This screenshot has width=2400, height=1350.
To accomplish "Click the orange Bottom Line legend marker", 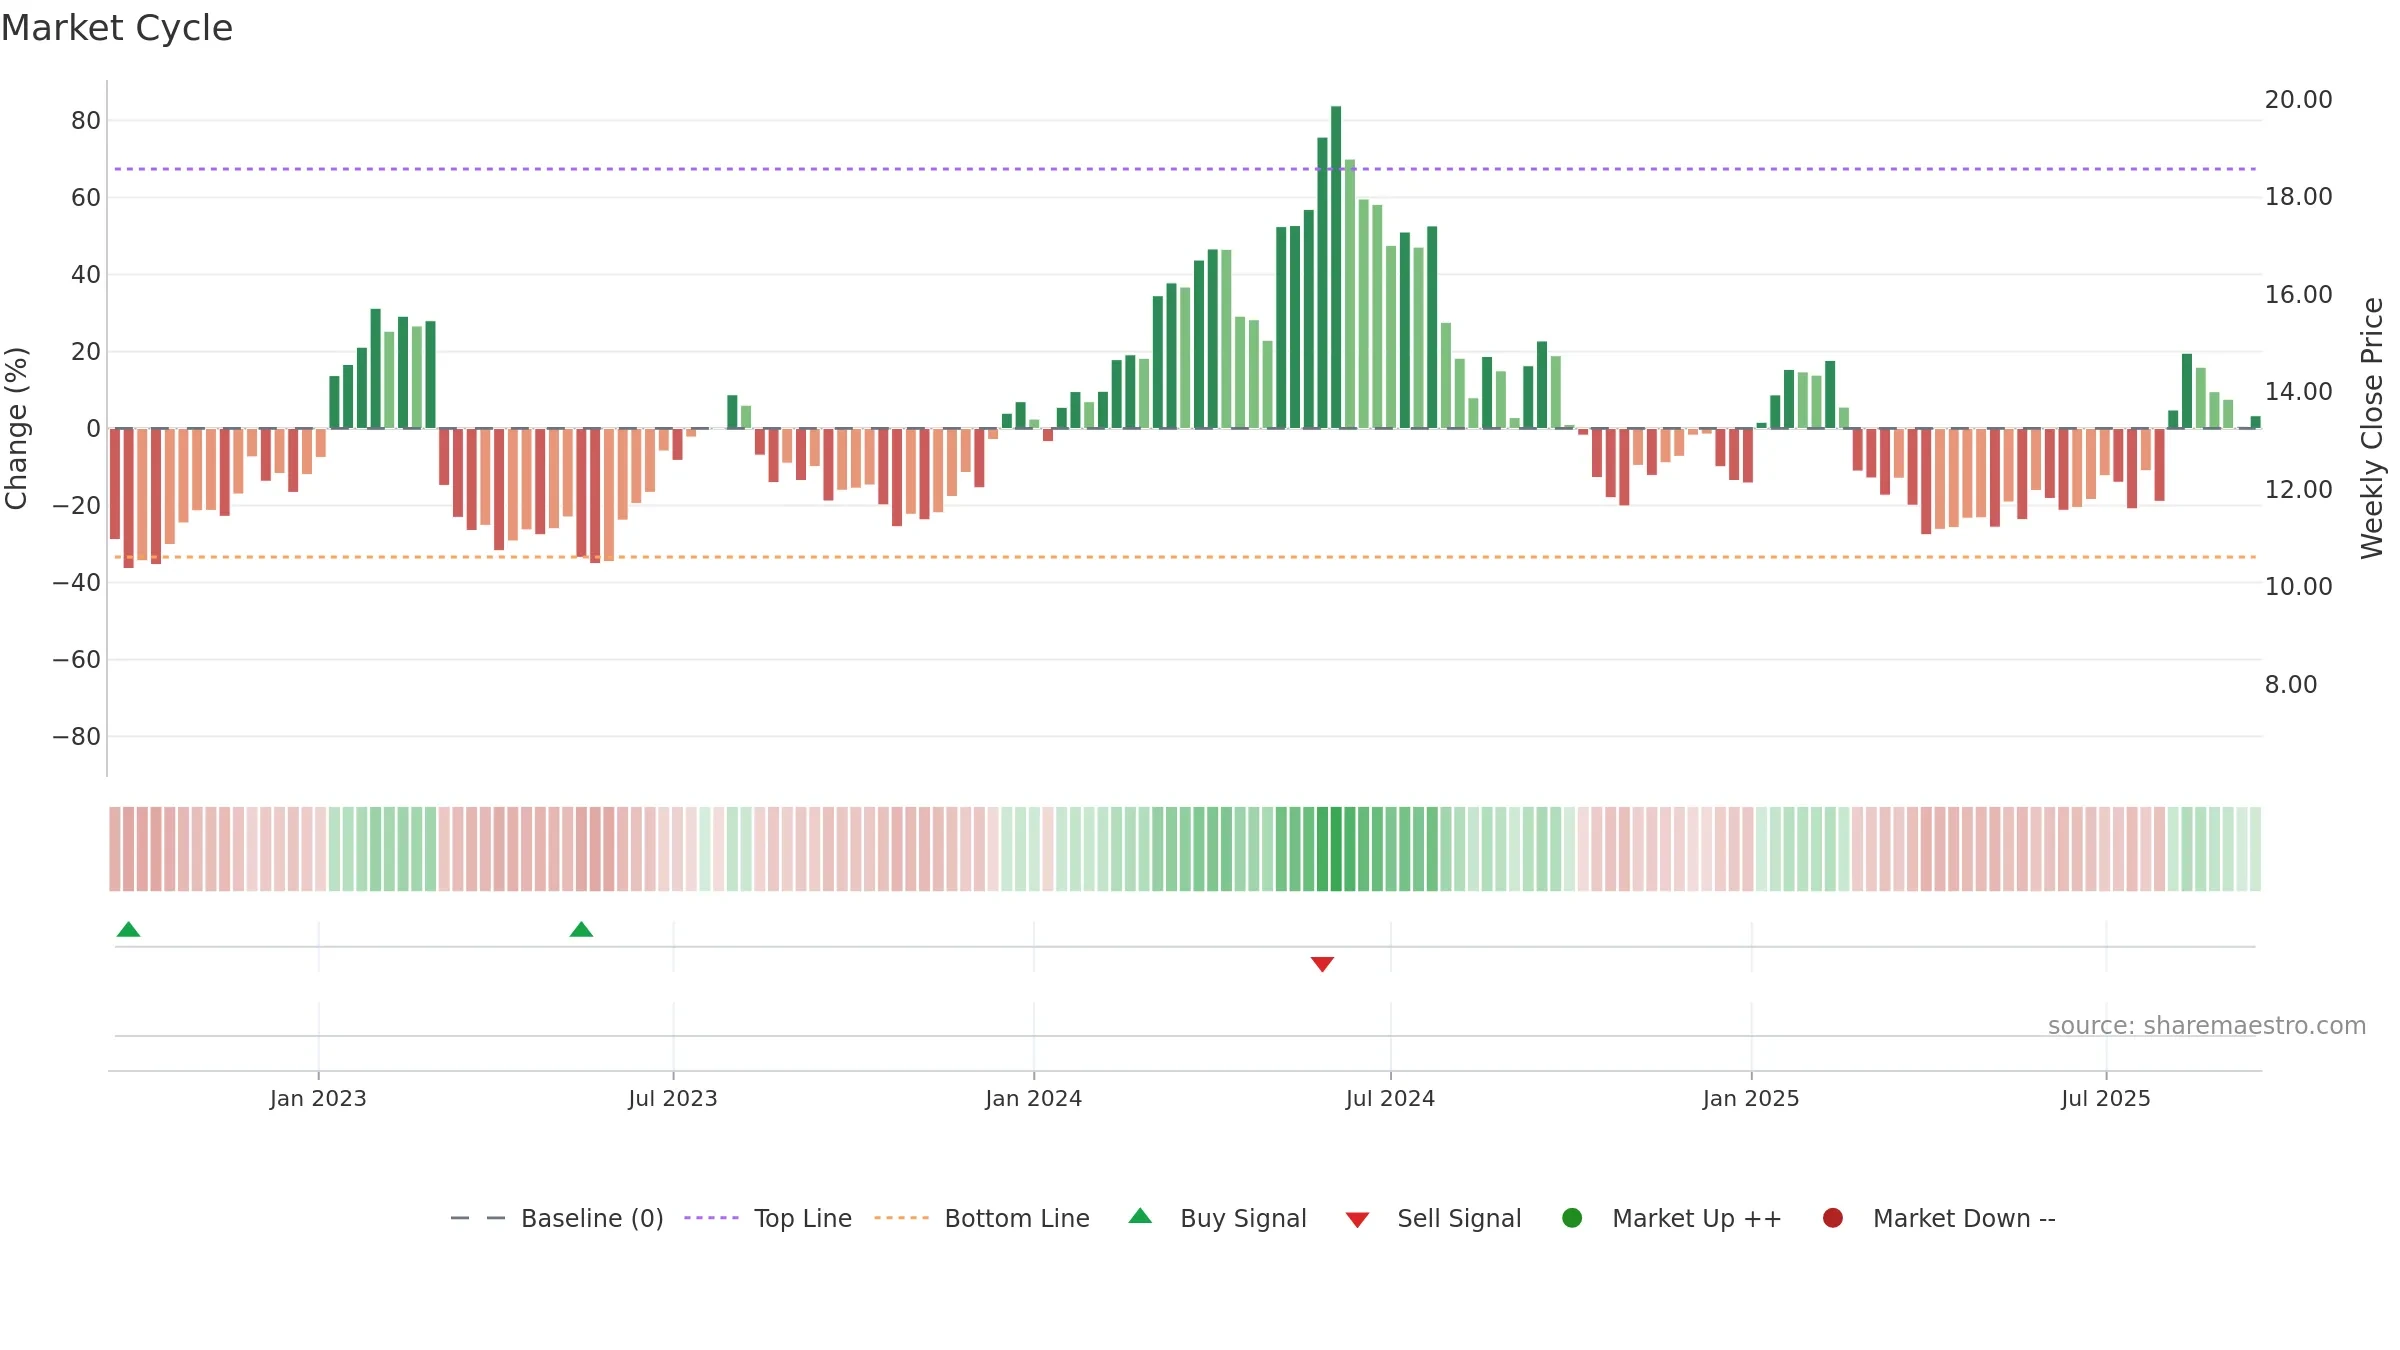I will pos(901,1218).
